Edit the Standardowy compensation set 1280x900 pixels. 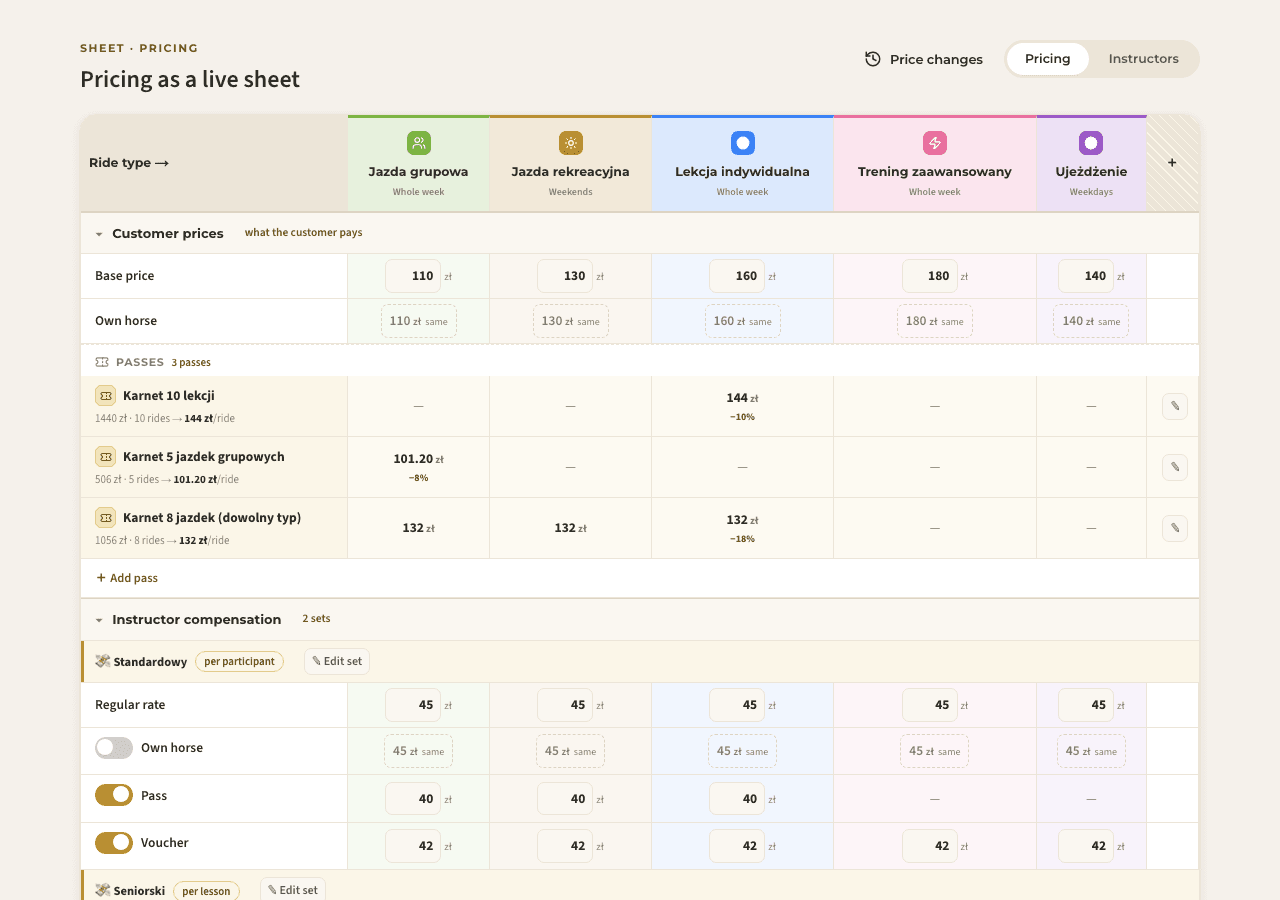click(337, 661)
